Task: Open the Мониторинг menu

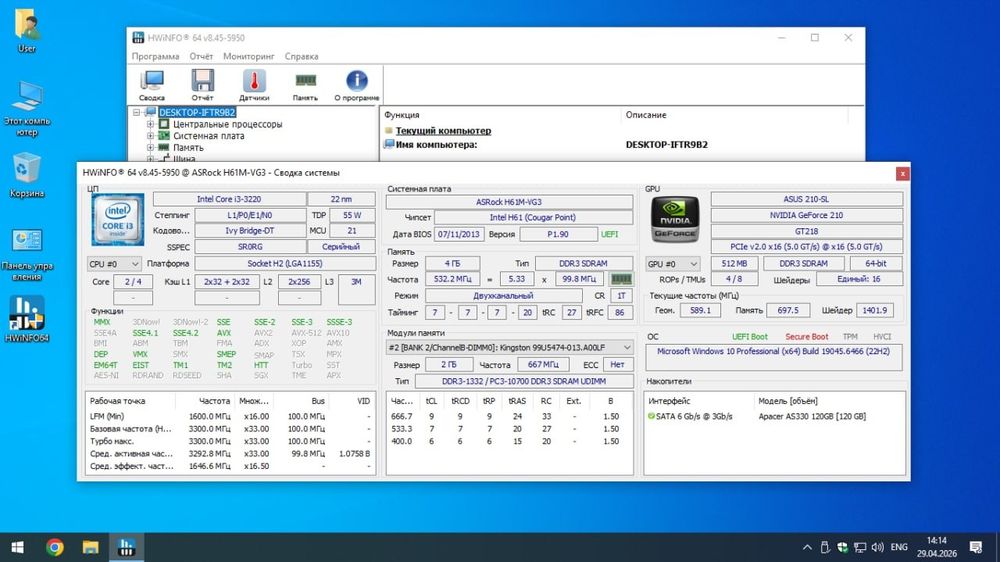Action: pyautogui.click(x=248, y=57)
